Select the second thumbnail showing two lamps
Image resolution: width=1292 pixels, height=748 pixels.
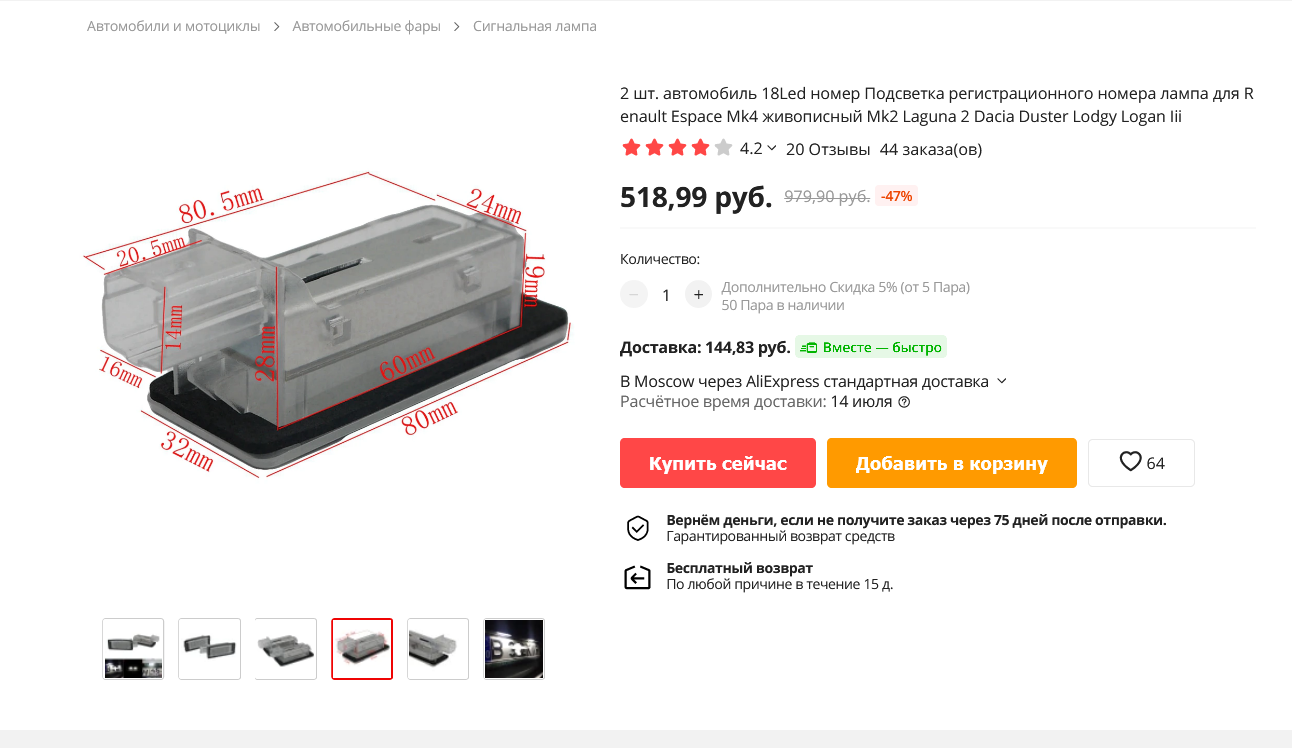210,649
